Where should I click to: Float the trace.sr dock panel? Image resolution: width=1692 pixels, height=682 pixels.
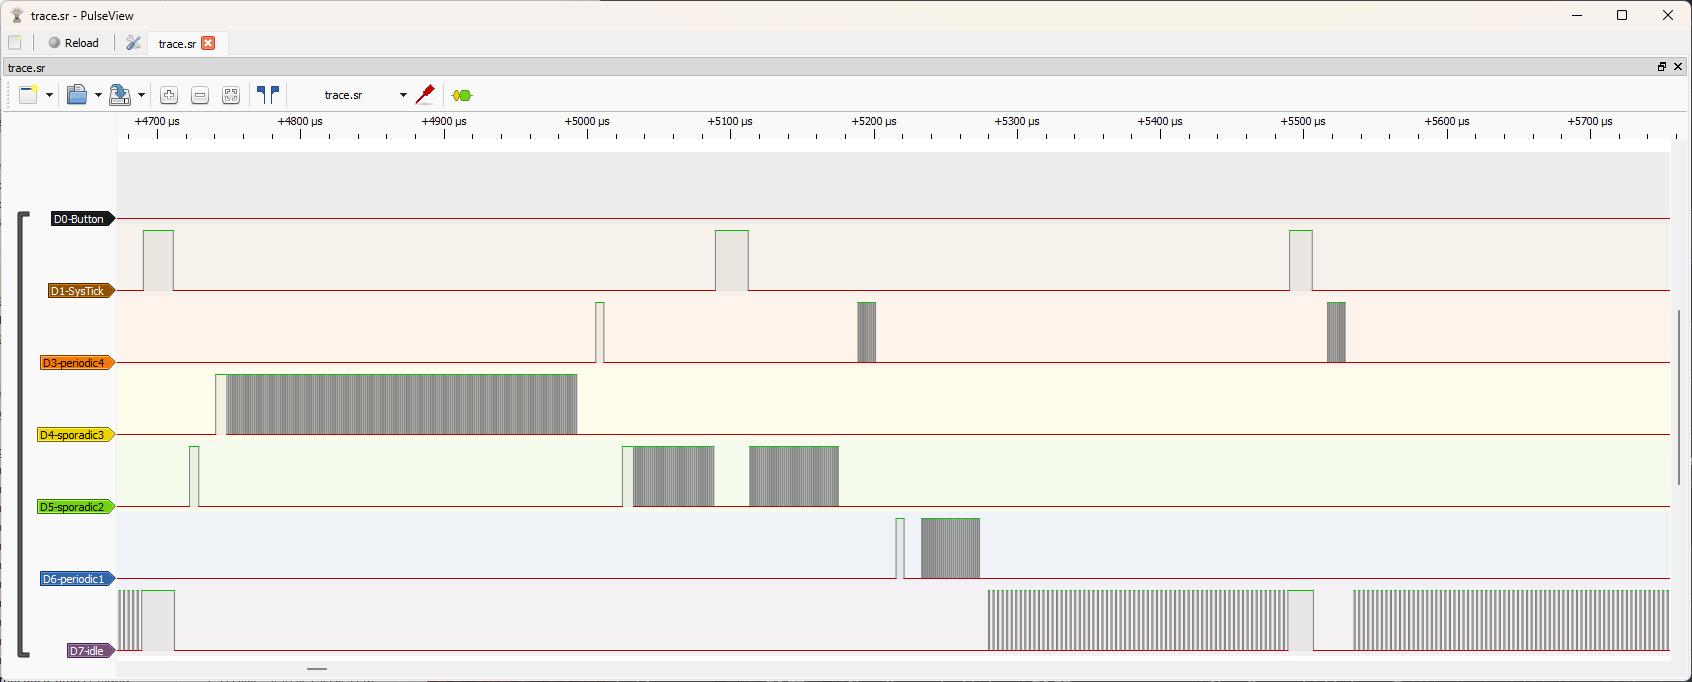pos(1662,67)
